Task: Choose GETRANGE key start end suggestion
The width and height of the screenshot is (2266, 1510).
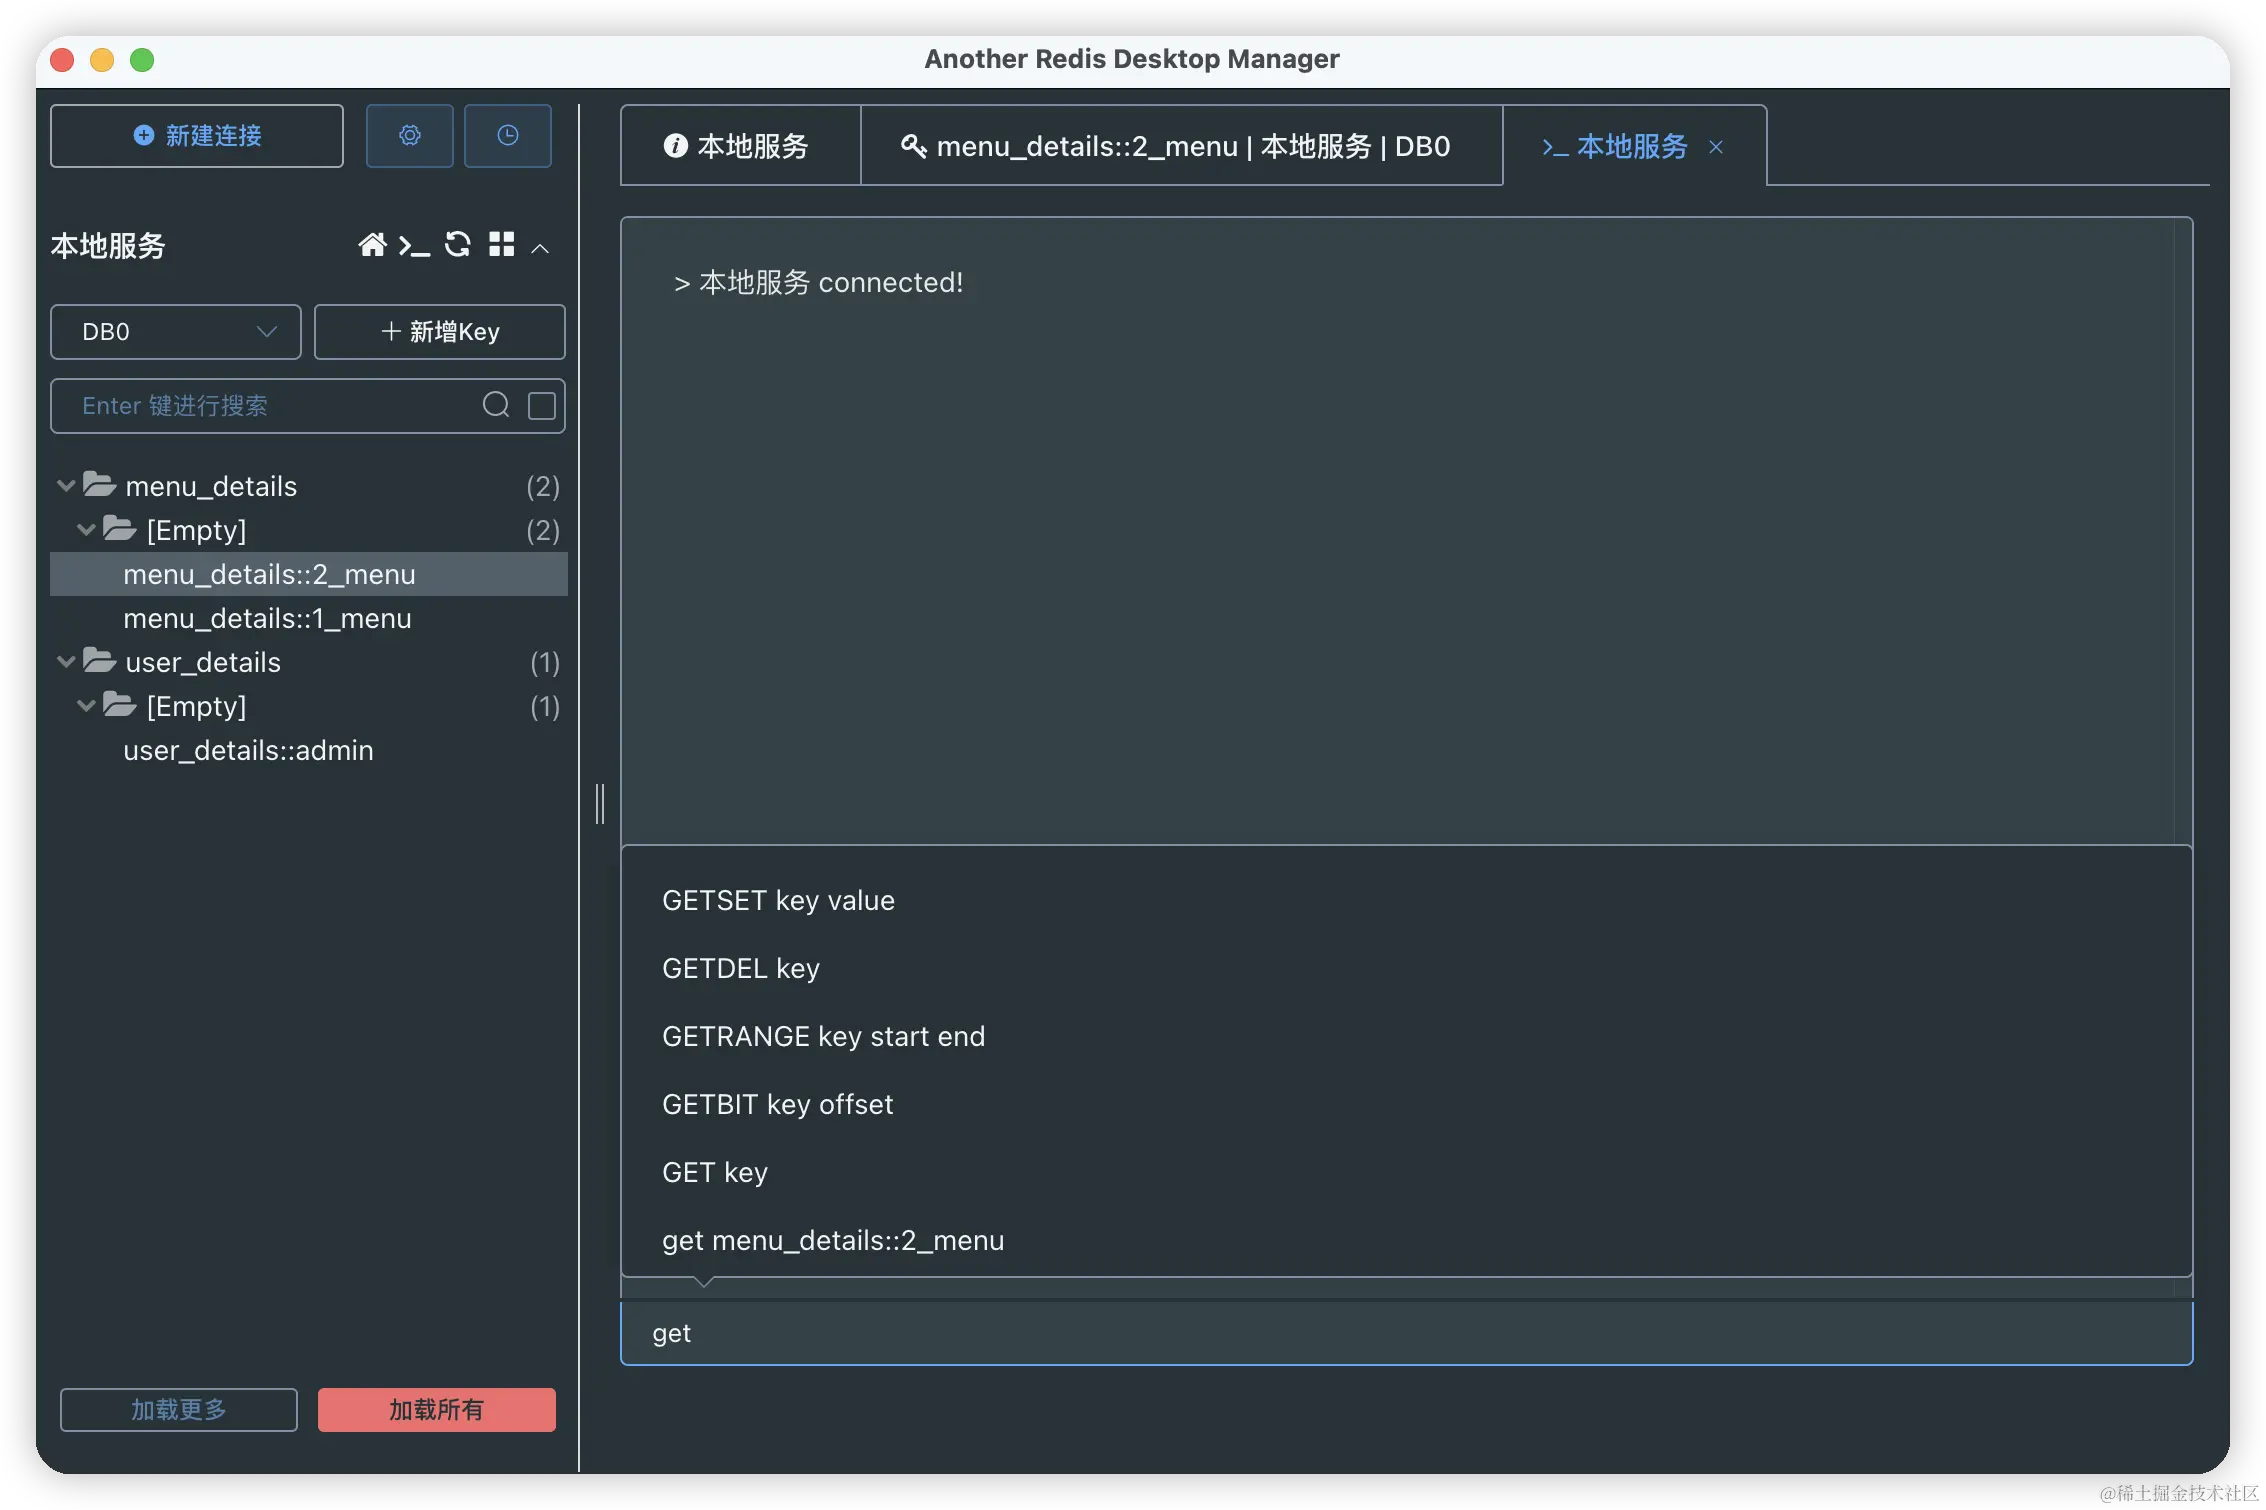Action: tap(1406, 1036)
